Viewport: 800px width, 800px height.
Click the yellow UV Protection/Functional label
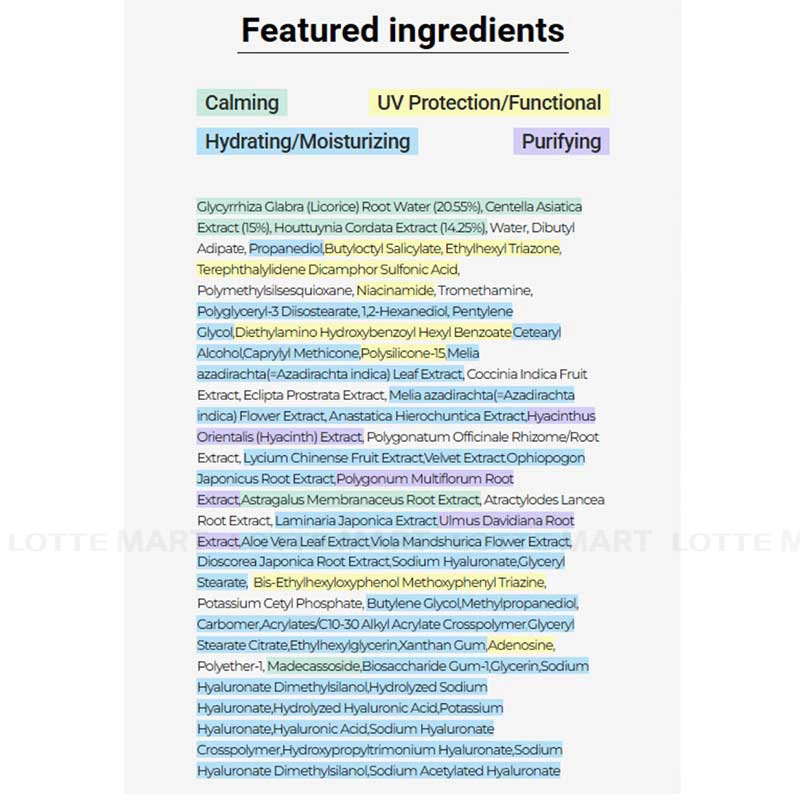(489, 102)
